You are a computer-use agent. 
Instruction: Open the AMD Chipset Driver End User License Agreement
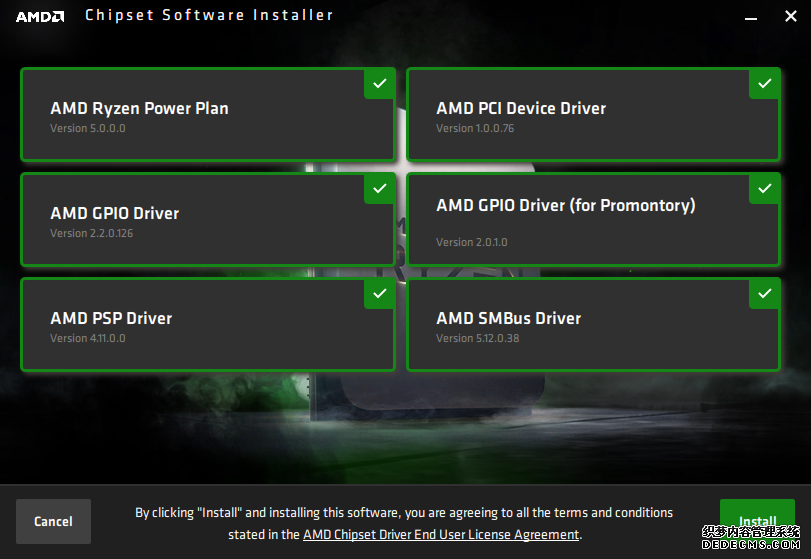tap(441, 534)
